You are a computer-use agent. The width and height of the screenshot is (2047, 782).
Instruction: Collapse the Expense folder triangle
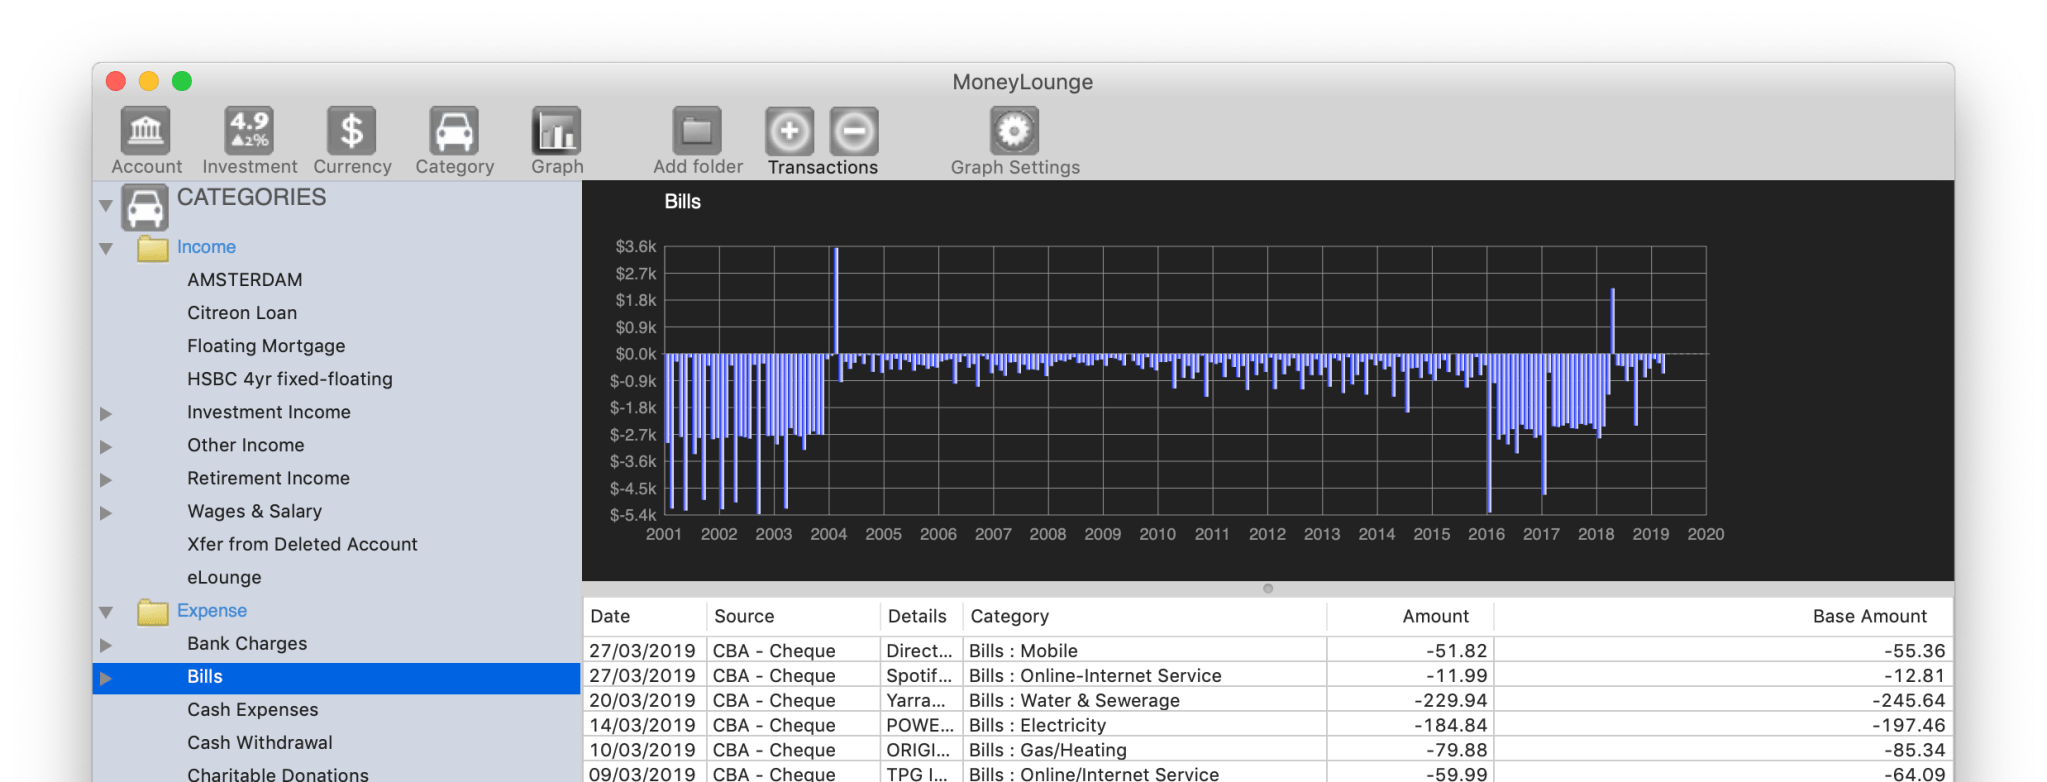point(106,612)
